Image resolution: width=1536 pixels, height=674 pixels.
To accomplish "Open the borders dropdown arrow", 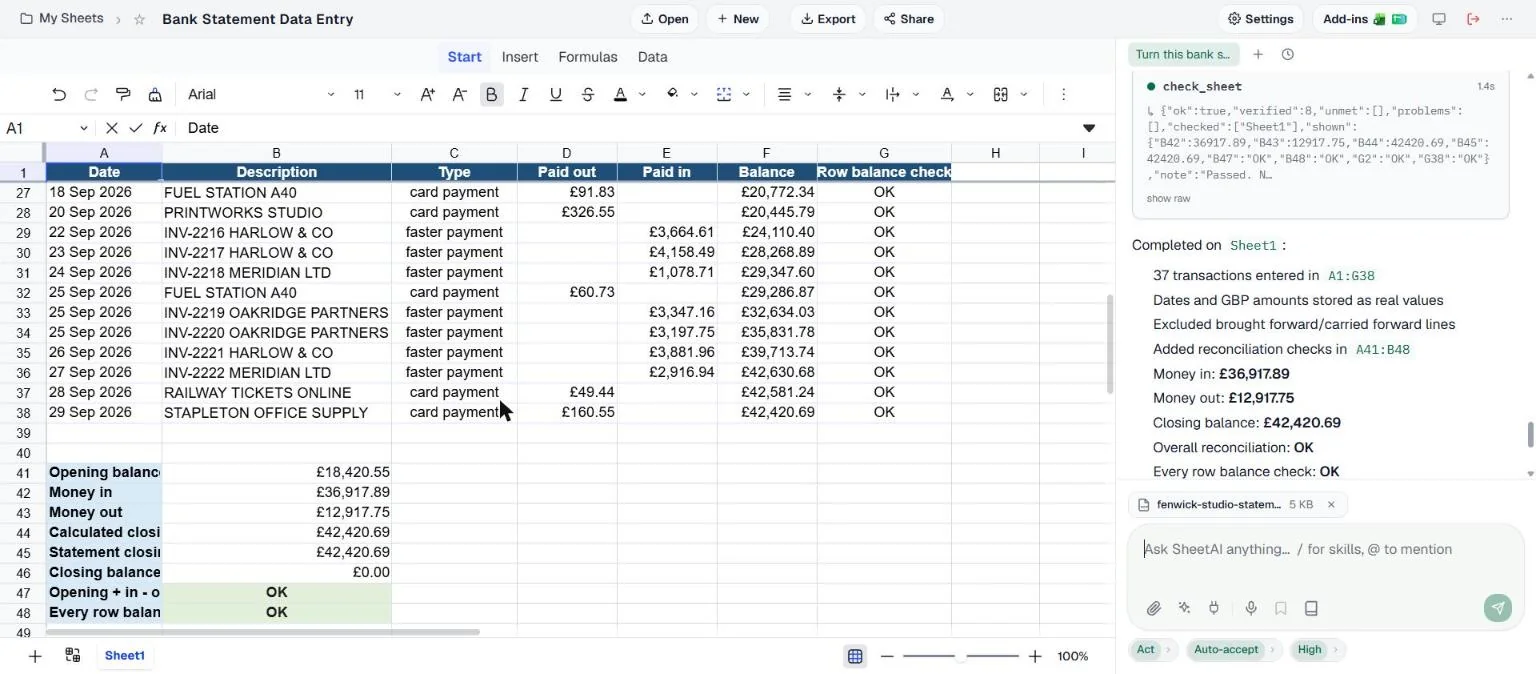I will coord(746,95).
